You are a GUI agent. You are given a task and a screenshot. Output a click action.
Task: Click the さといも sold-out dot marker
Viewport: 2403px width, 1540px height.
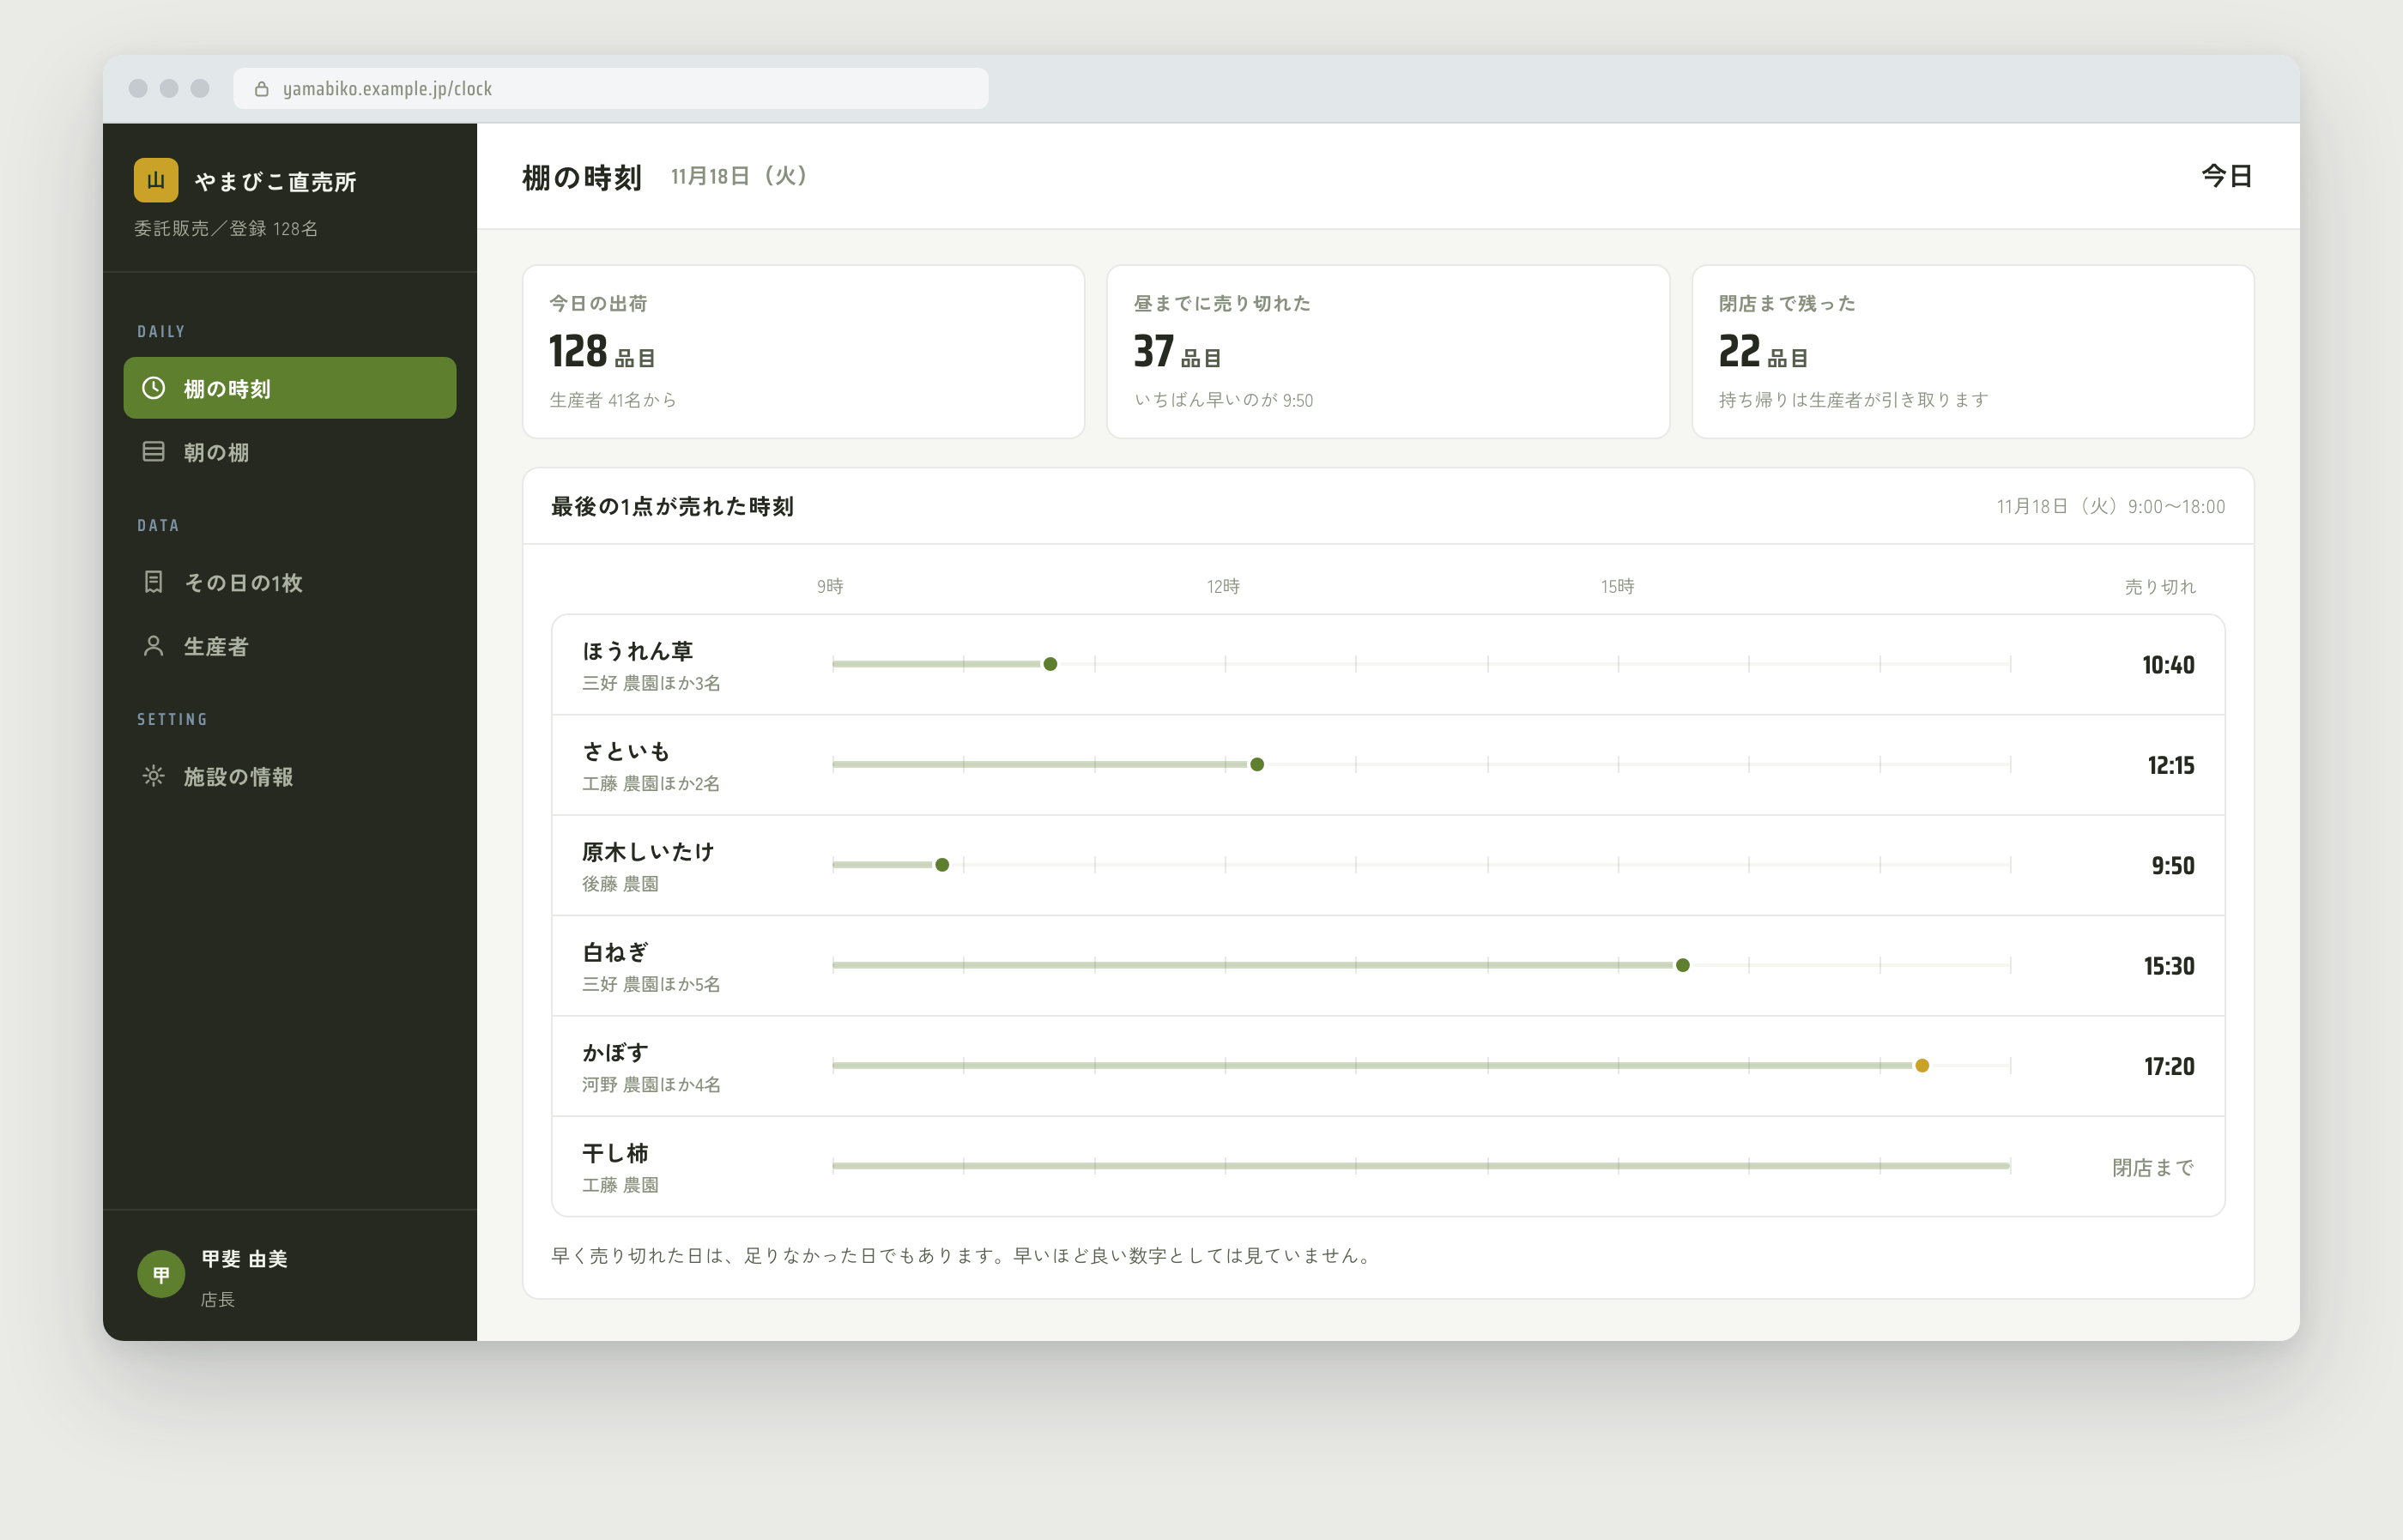pos(1257,765)
